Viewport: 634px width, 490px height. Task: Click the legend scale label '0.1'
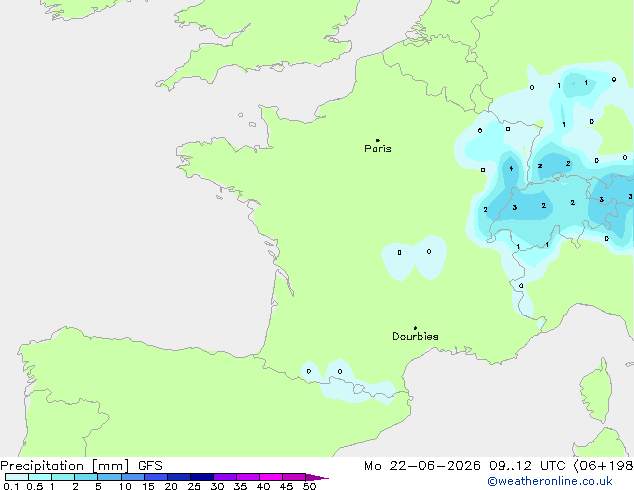pyautogui.click(x=11, y=486)
